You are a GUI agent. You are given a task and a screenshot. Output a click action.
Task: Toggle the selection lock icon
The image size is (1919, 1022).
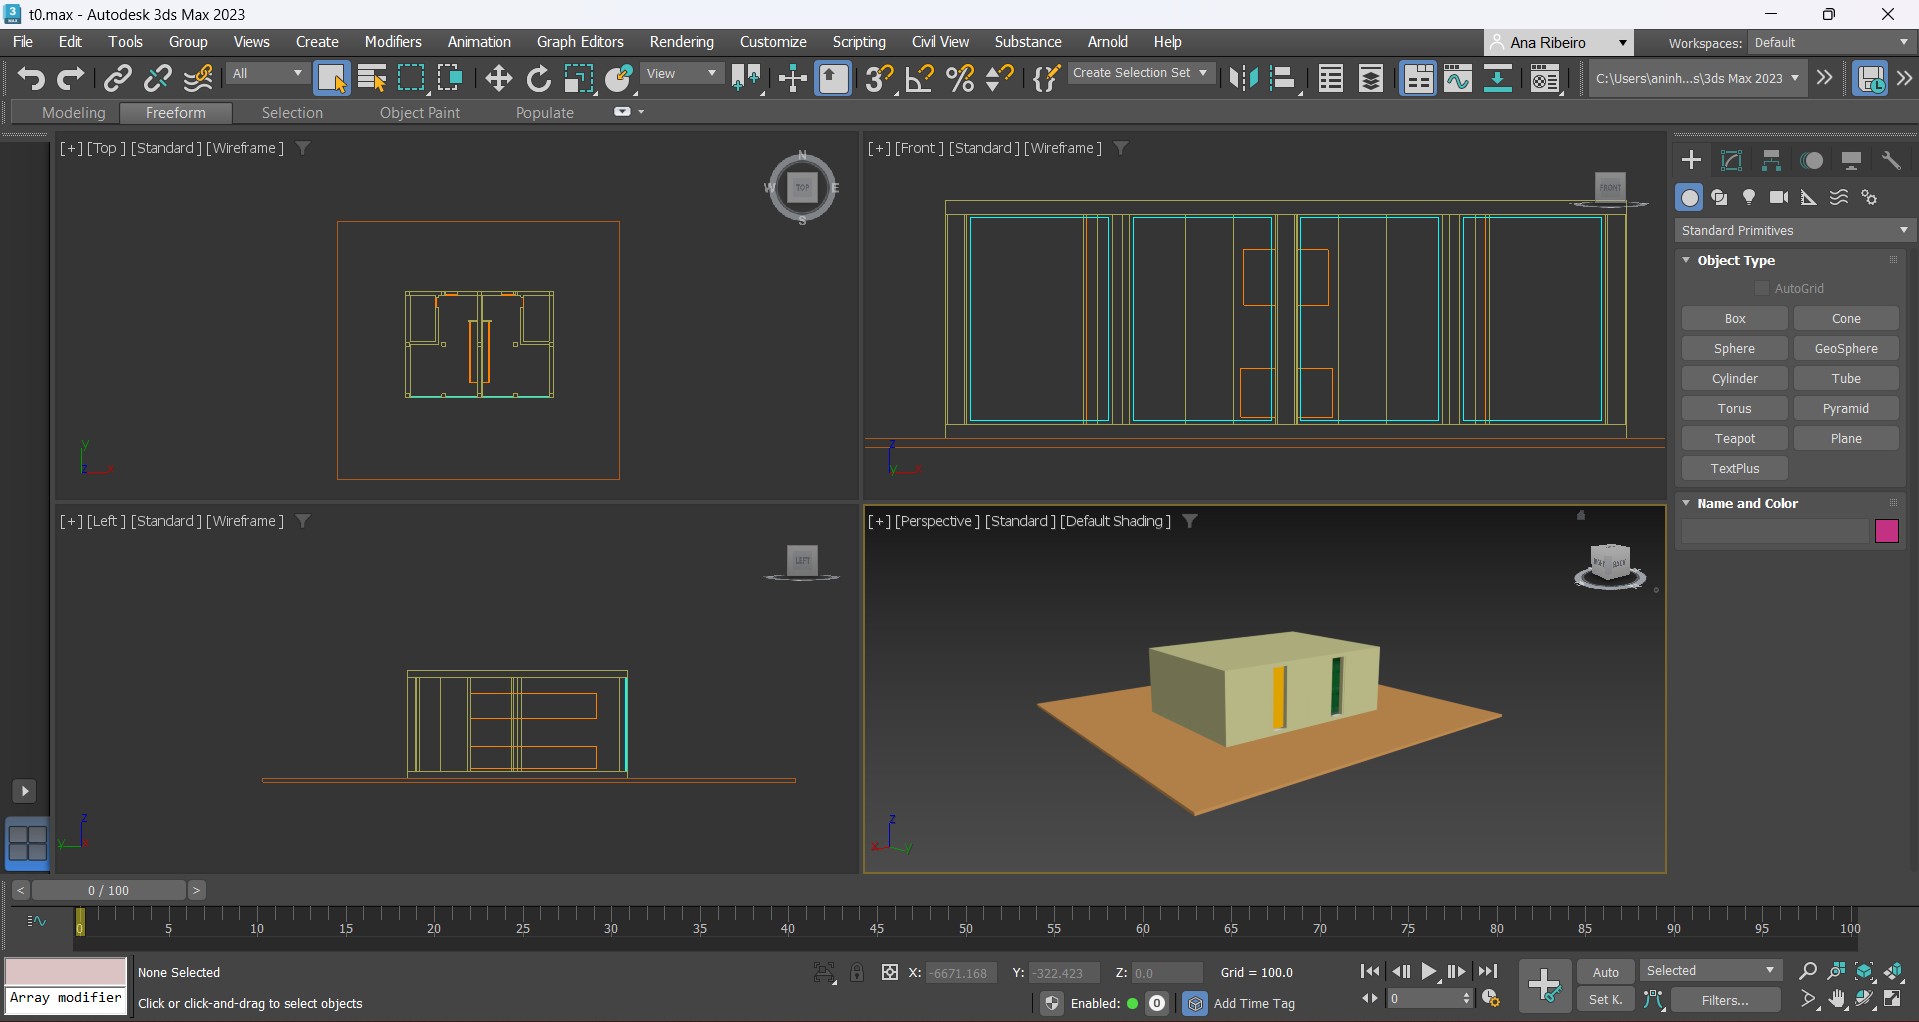pos(857,973)
